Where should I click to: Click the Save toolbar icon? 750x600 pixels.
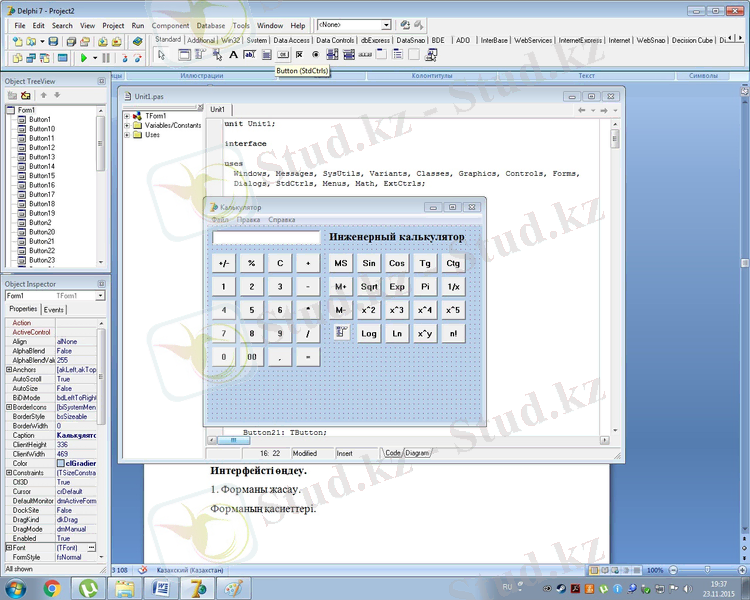click(53, 42)
